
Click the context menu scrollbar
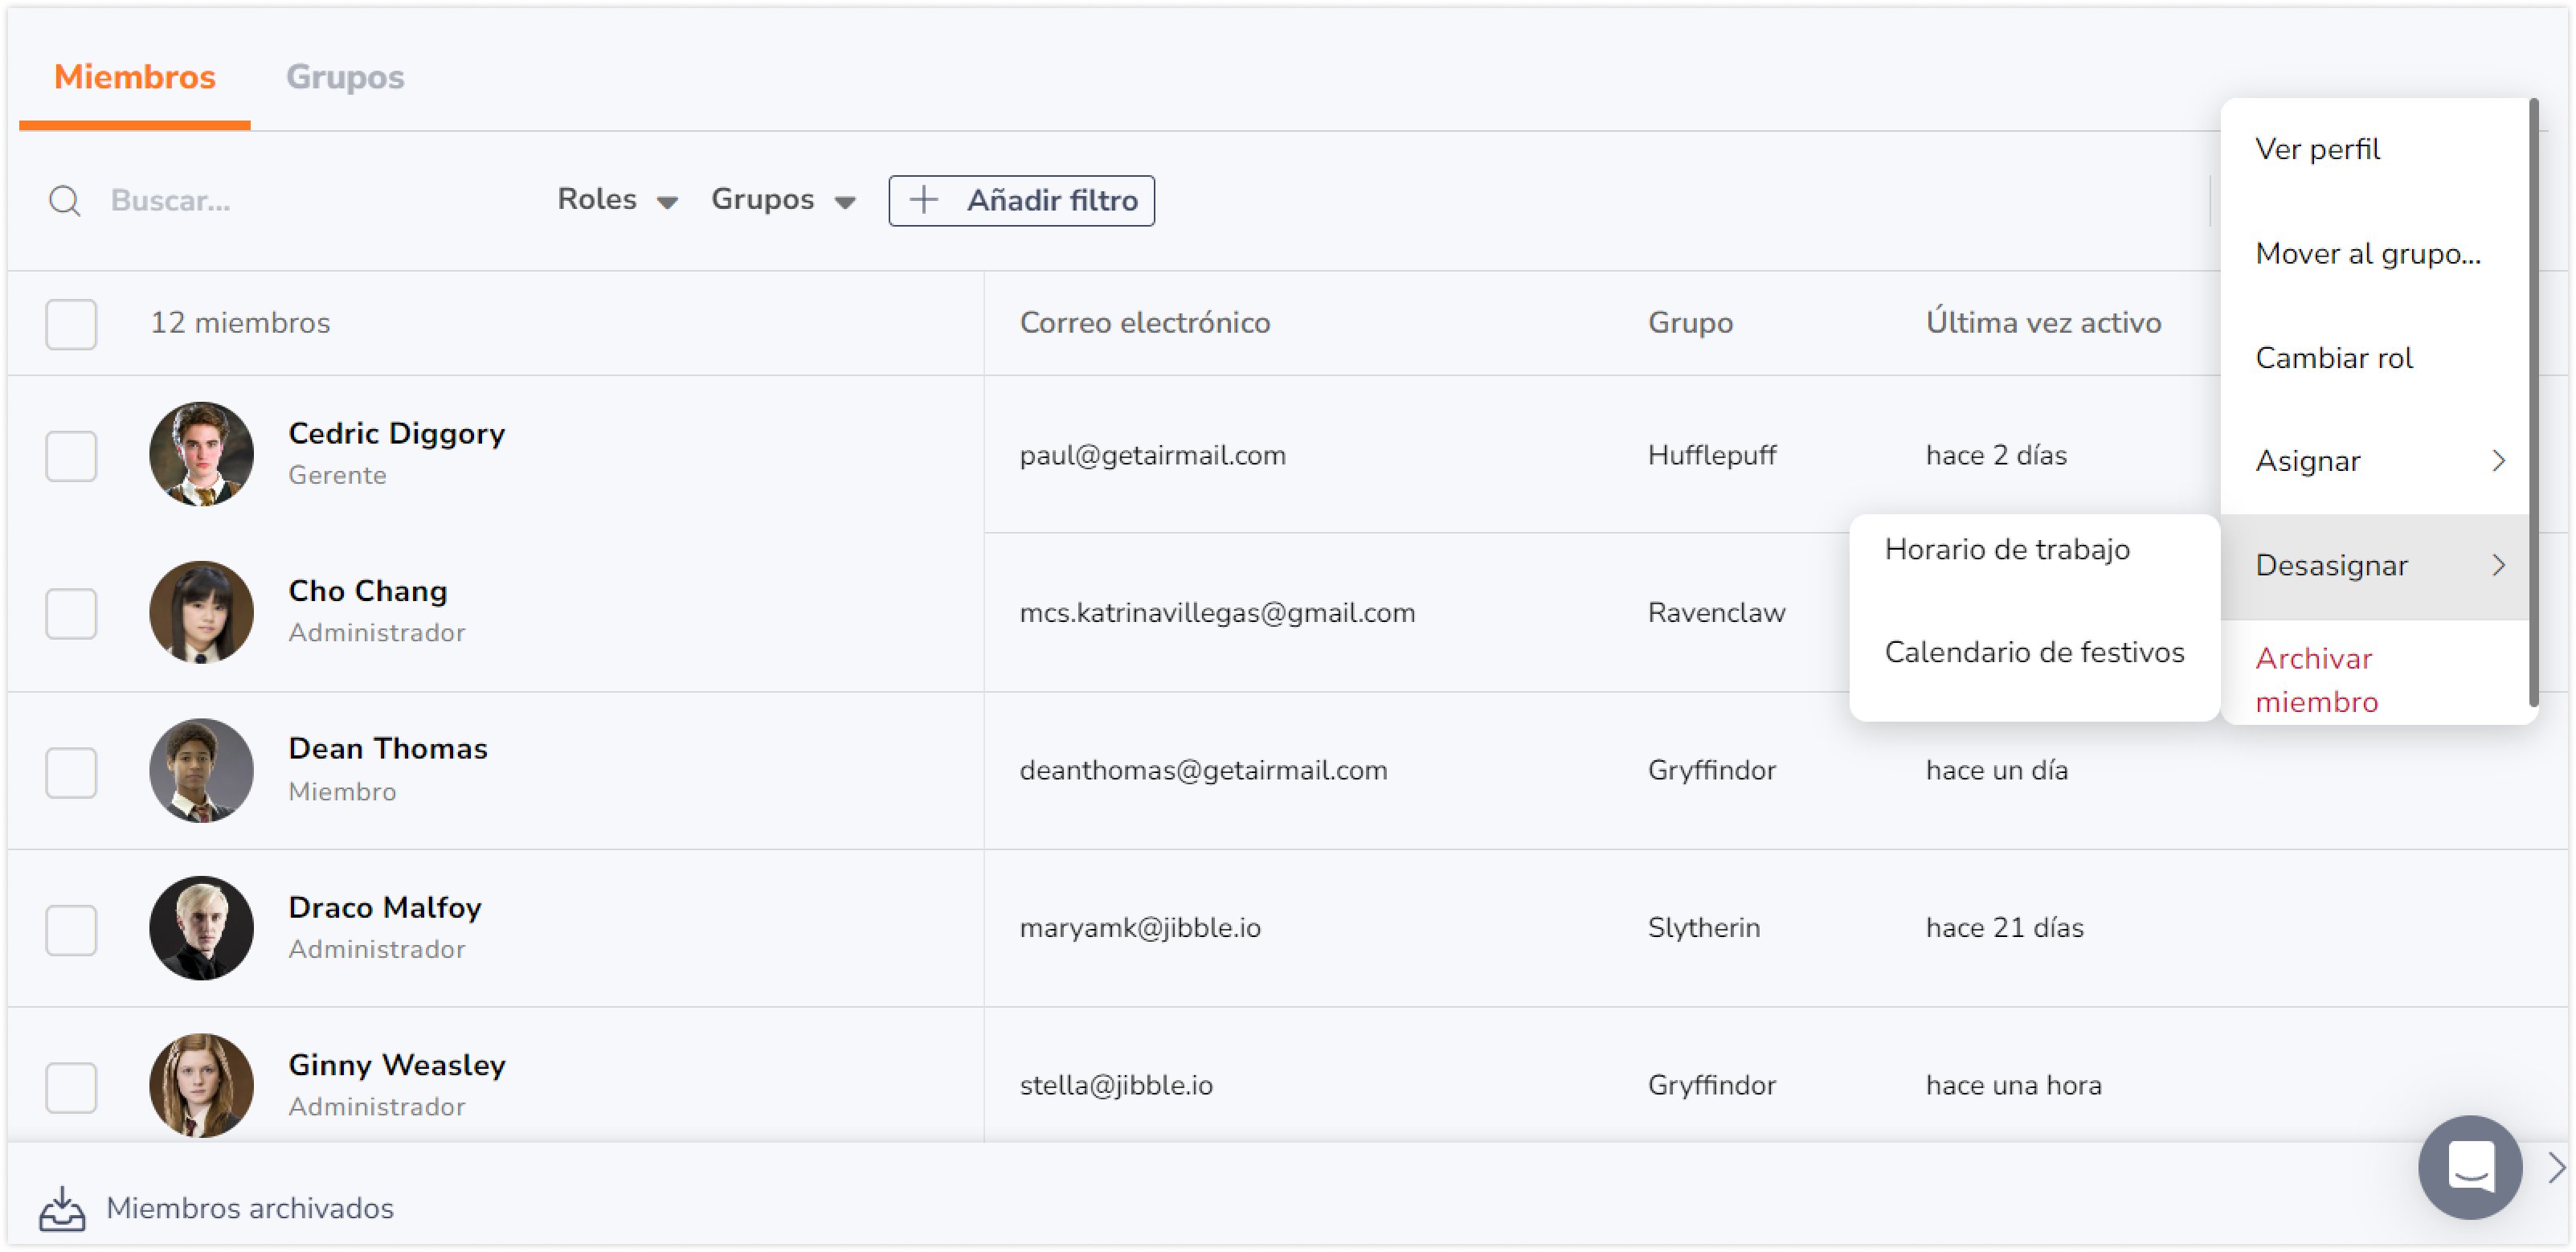(2533, 400)
